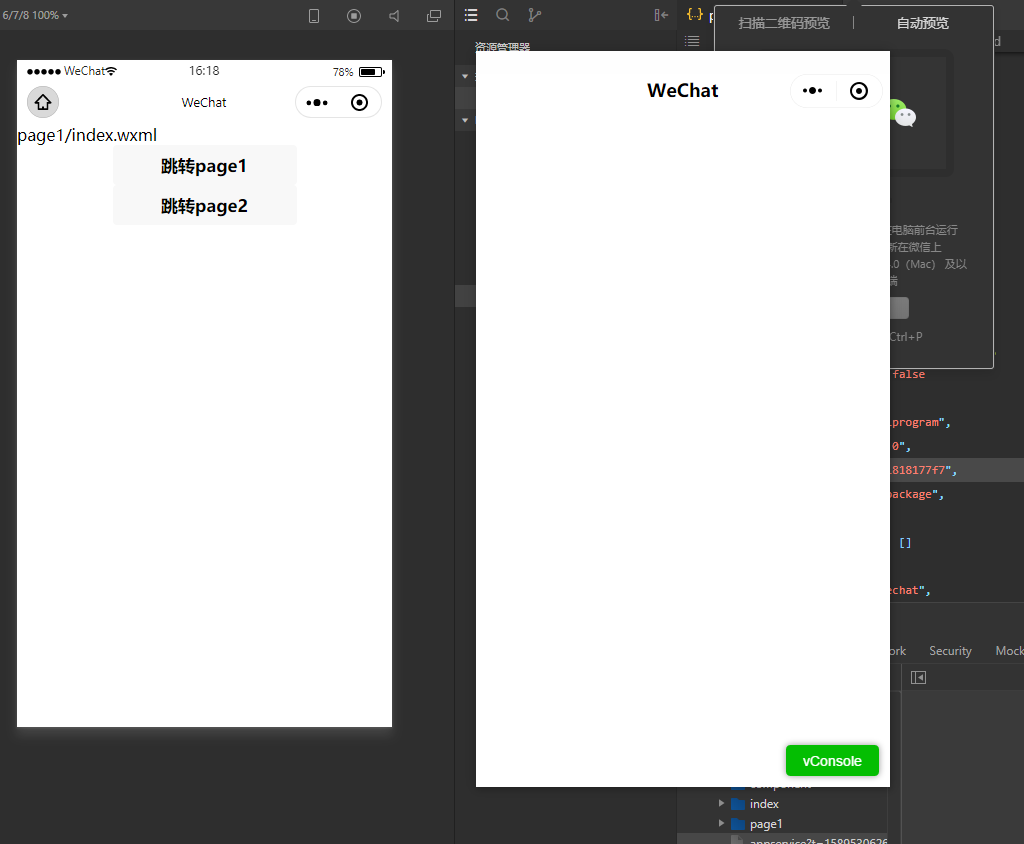Click the home button in simulator navigation bar

(x=43, y=103)
